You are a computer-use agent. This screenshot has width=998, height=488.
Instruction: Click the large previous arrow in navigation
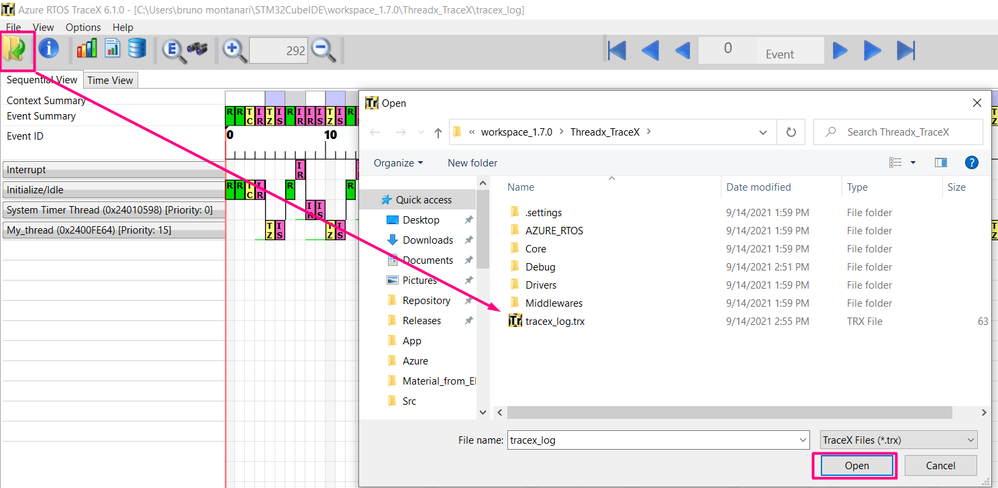click(x=650, y=50)
